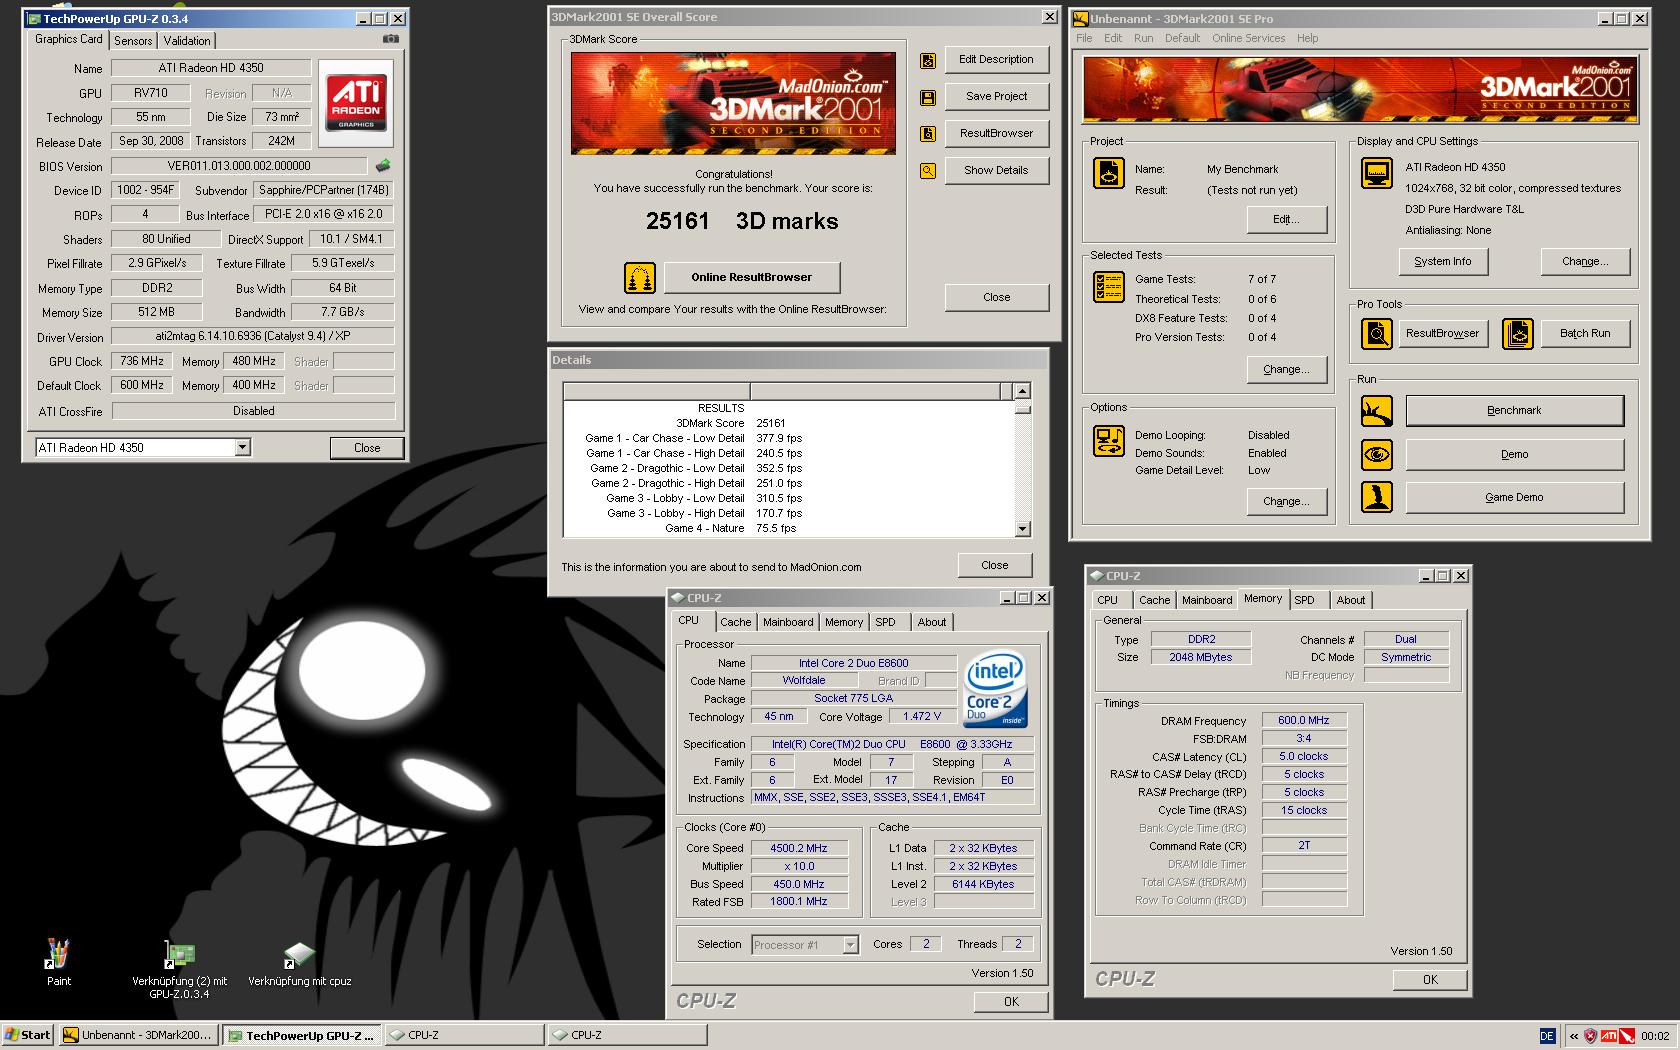Viewport: 1680px width, 1050px height.
Task: Click the Details results list column header
Action: (x=787, y=391)
